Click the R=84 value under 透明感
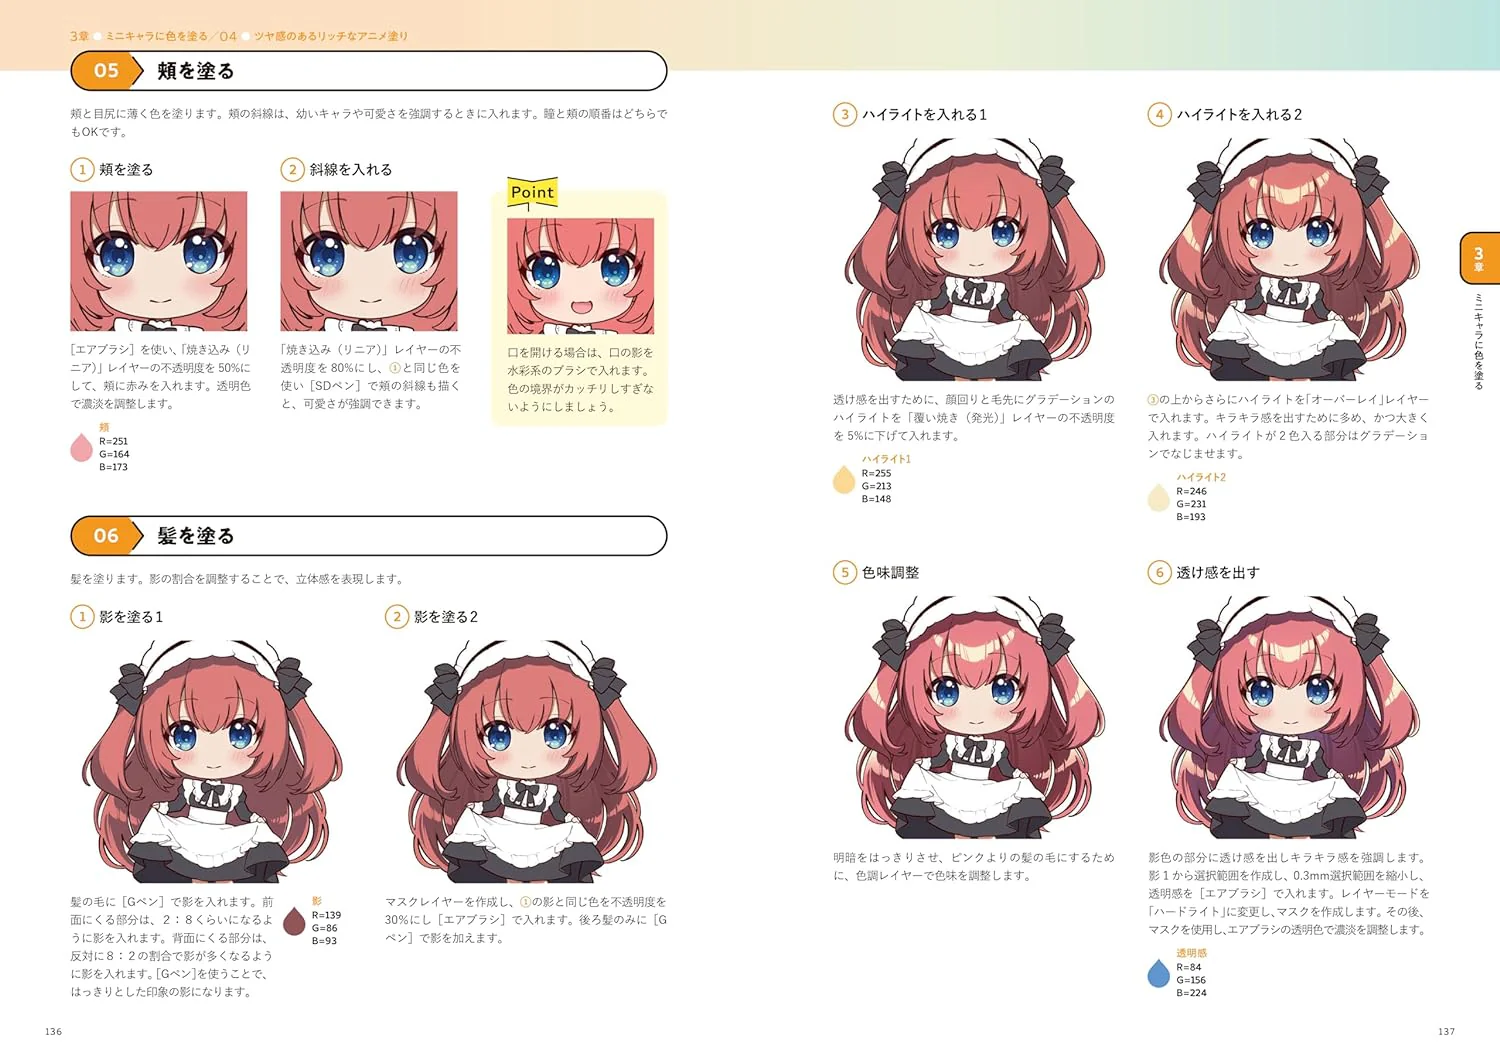The height and width of the screenshot is (1059, 1500). [1189, 967]
